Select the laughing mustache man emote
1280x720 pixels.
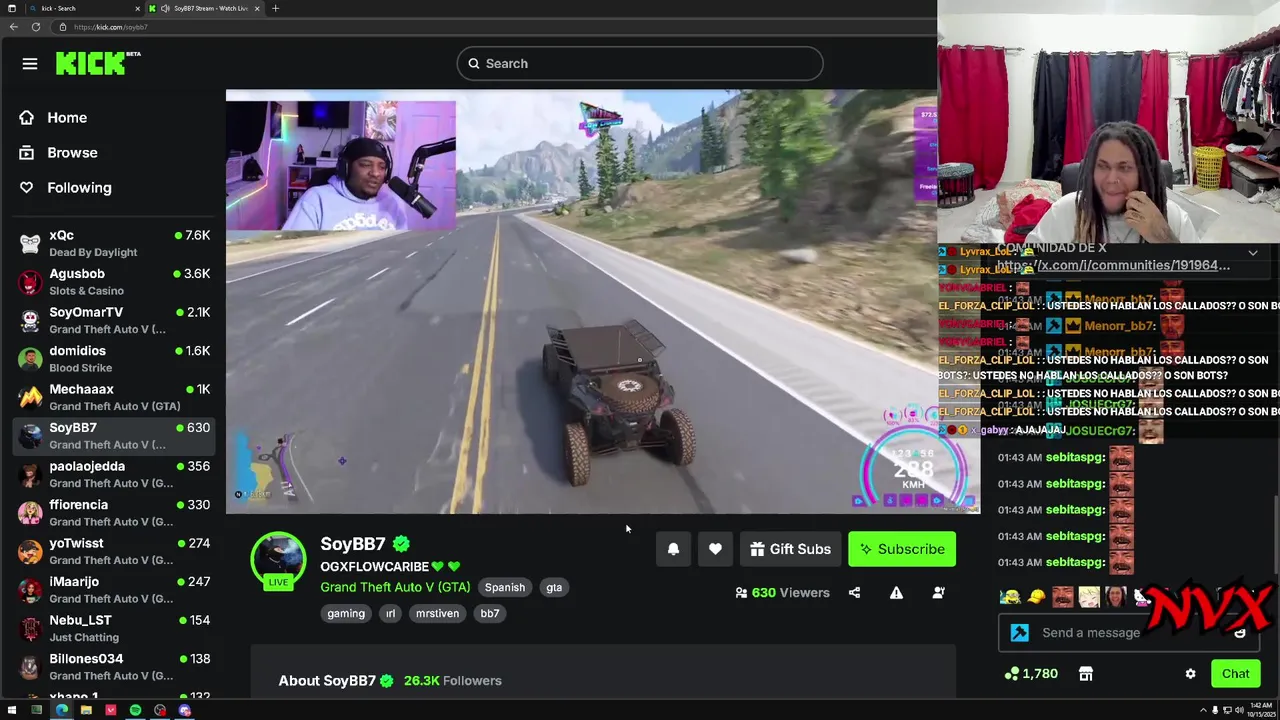tap(1062, 597)
